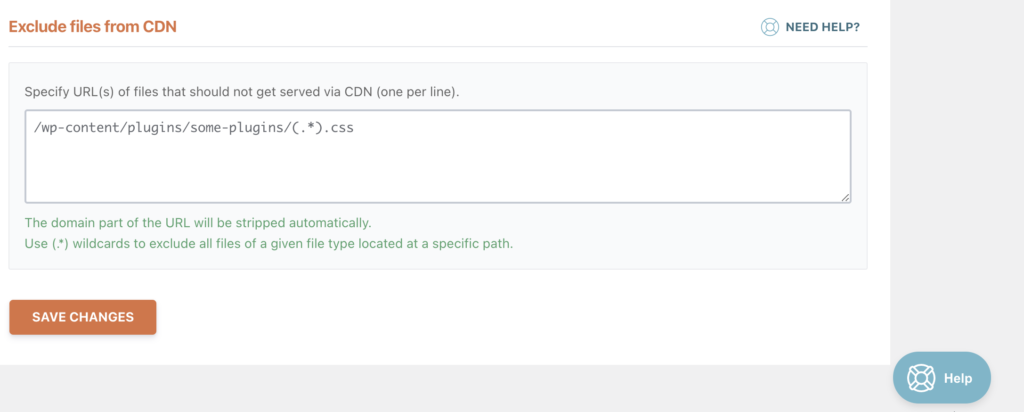1024x412 pixels.
Task: Open the floating Help widget label
Action: coord(957,378)
